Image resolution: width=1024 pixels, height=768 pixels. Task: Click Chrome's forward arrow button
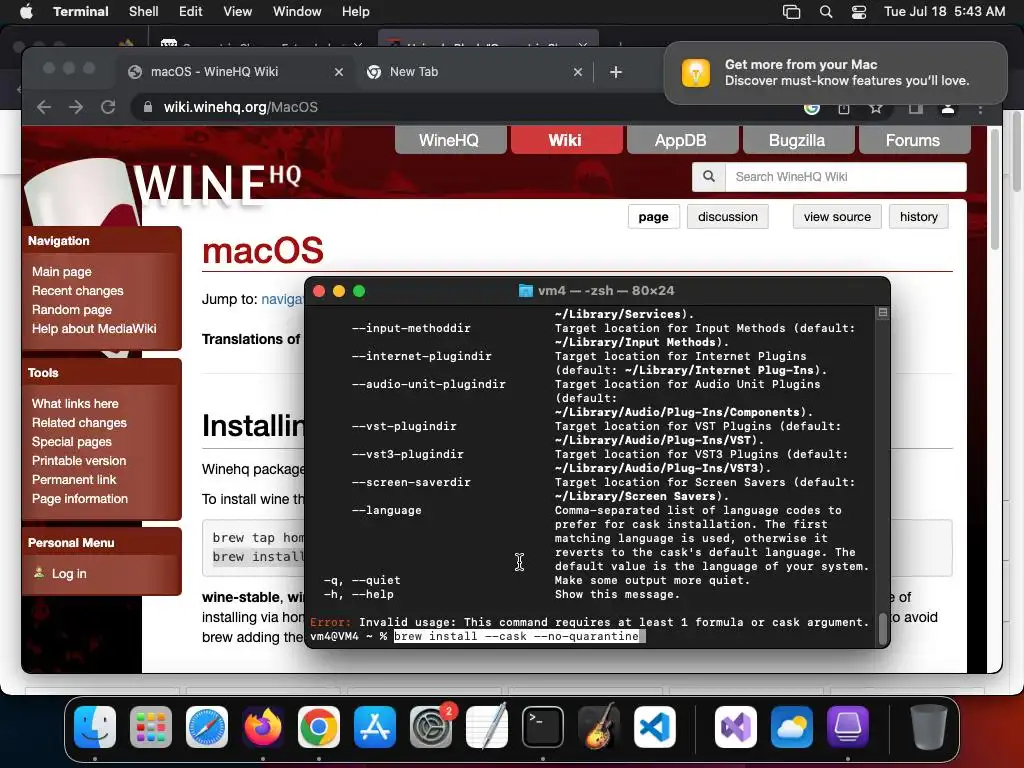(x=76, y=107)
